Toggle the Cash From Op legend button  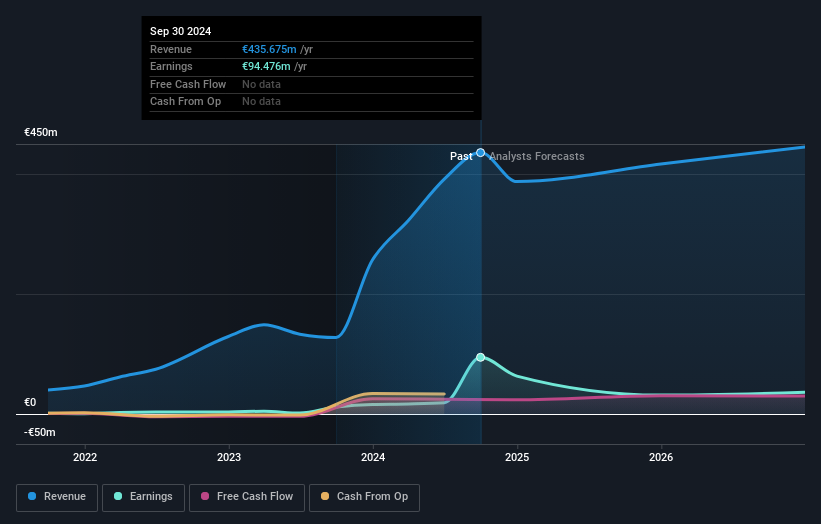pyautogui.click(x=364, y=497)
